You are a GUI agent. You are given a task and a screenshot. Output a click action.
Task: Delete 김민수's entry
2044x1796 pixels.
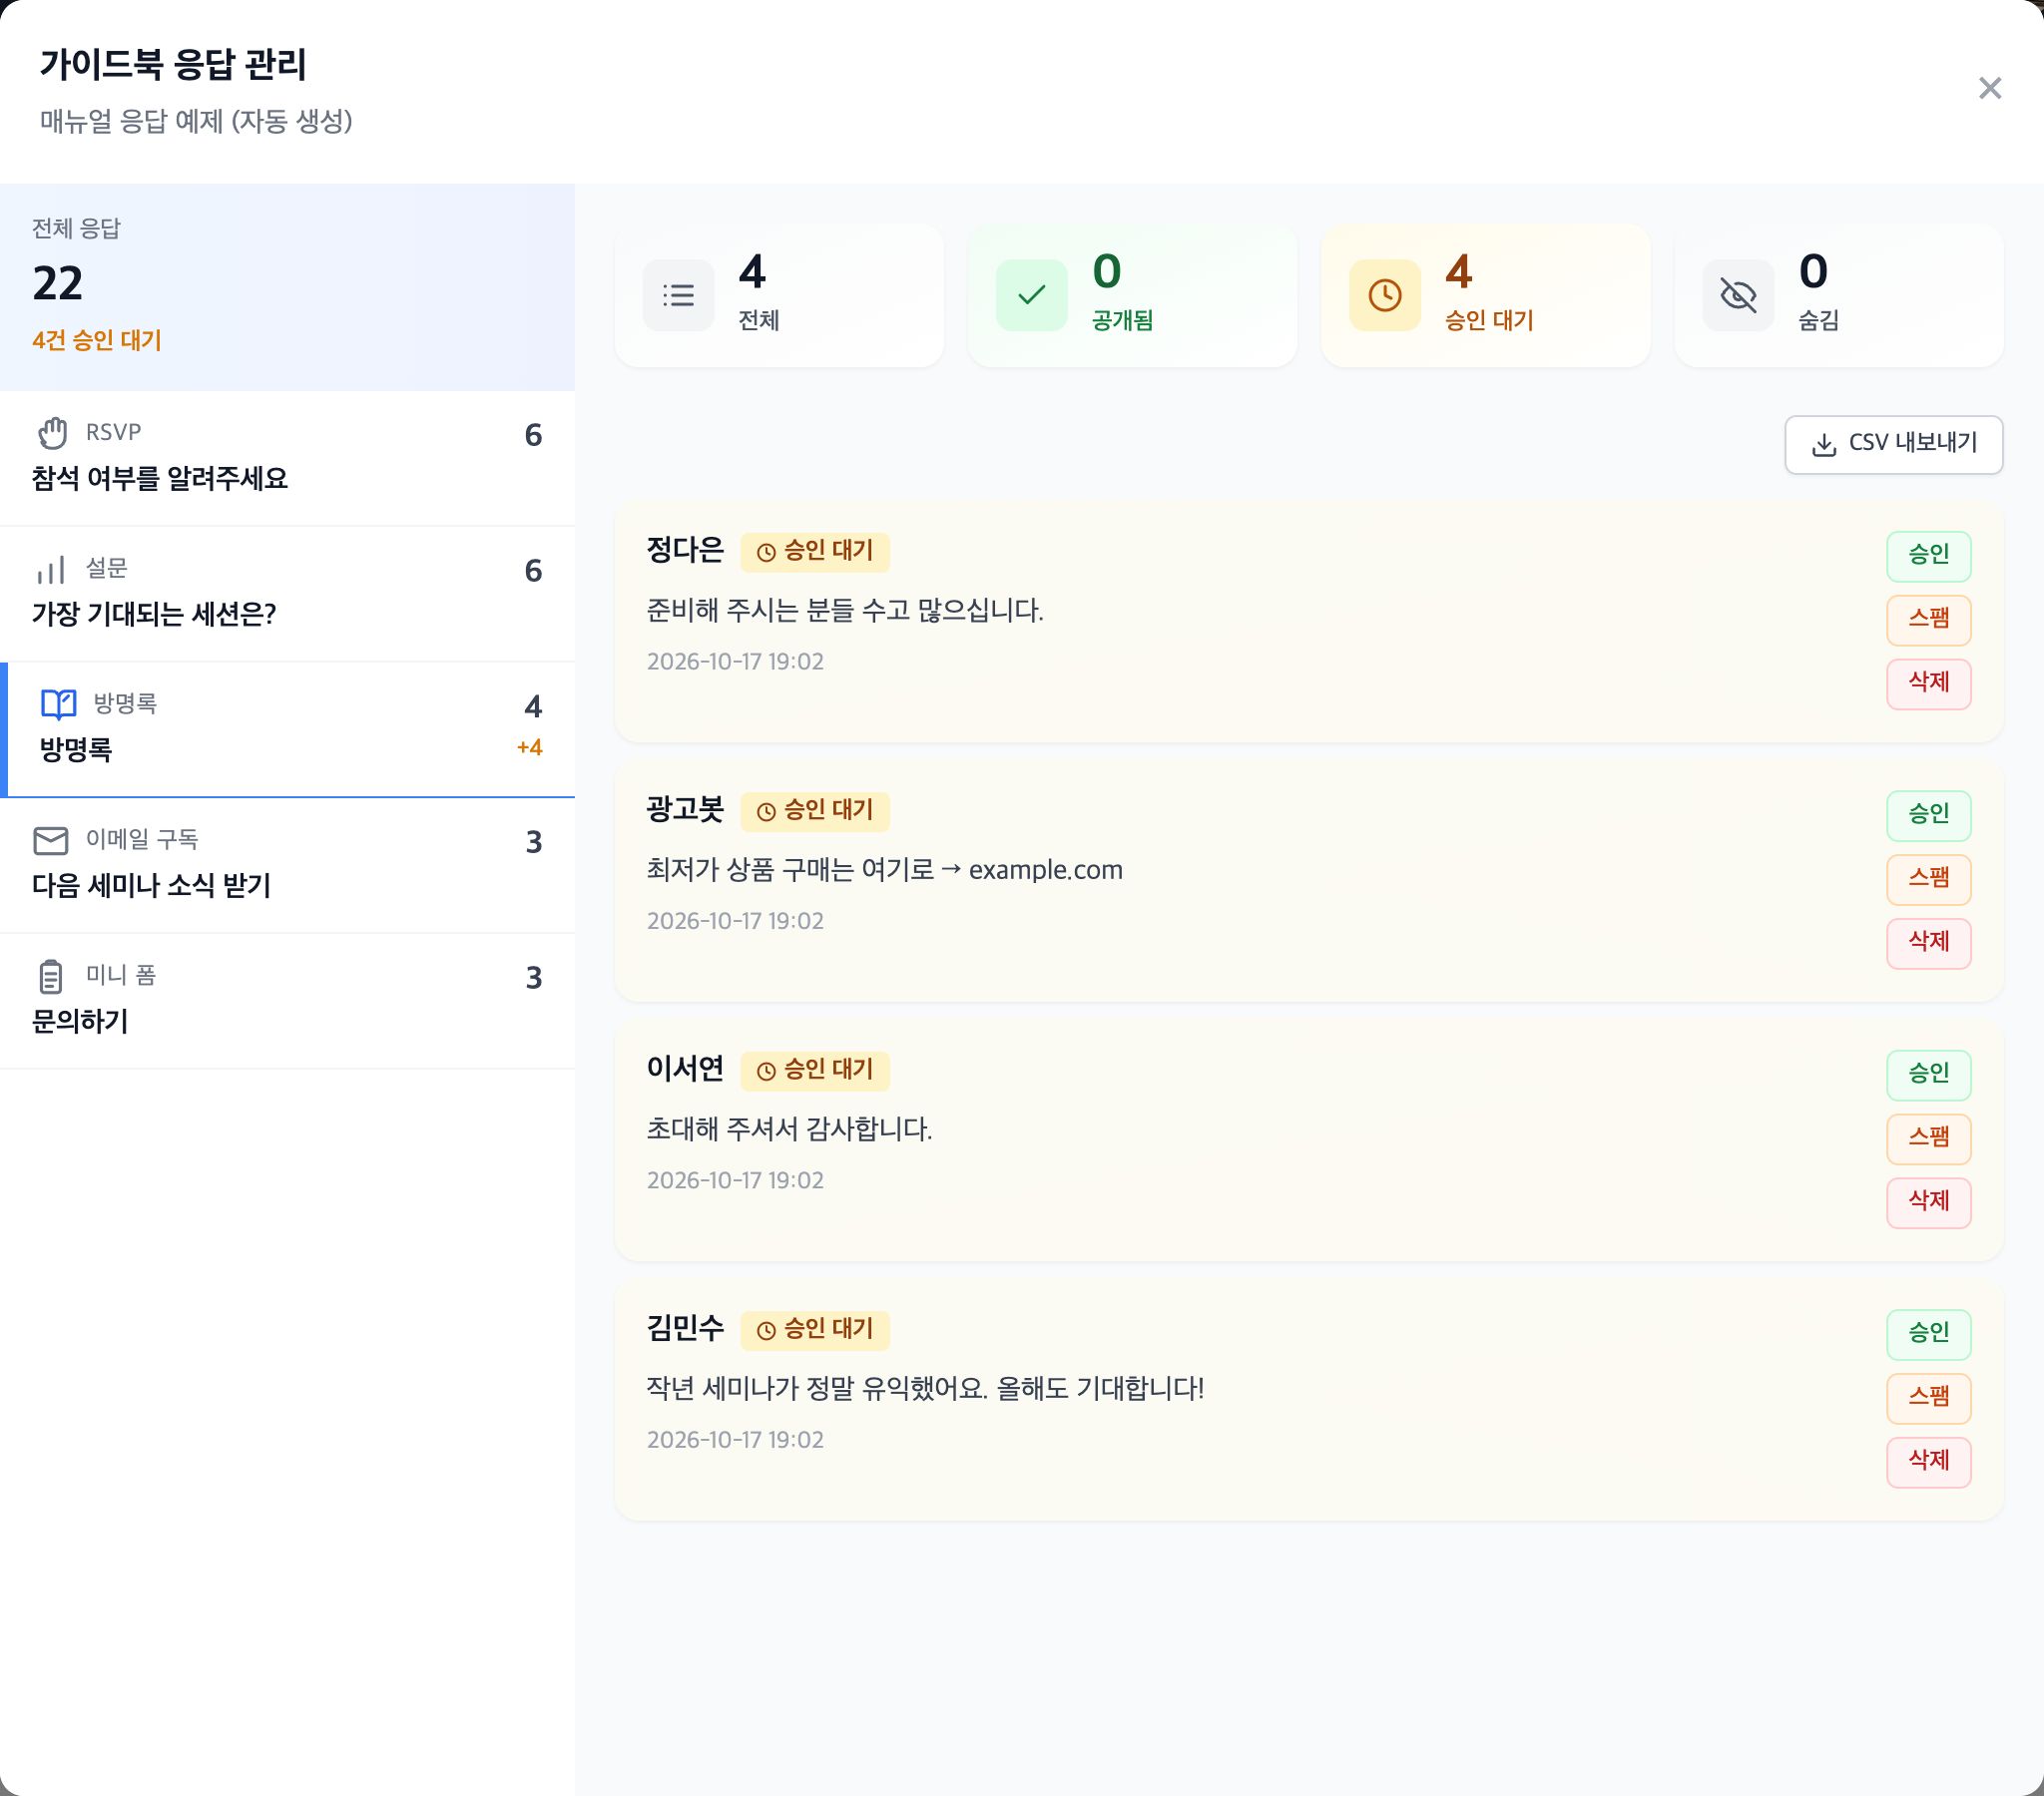(1928, 1461)
